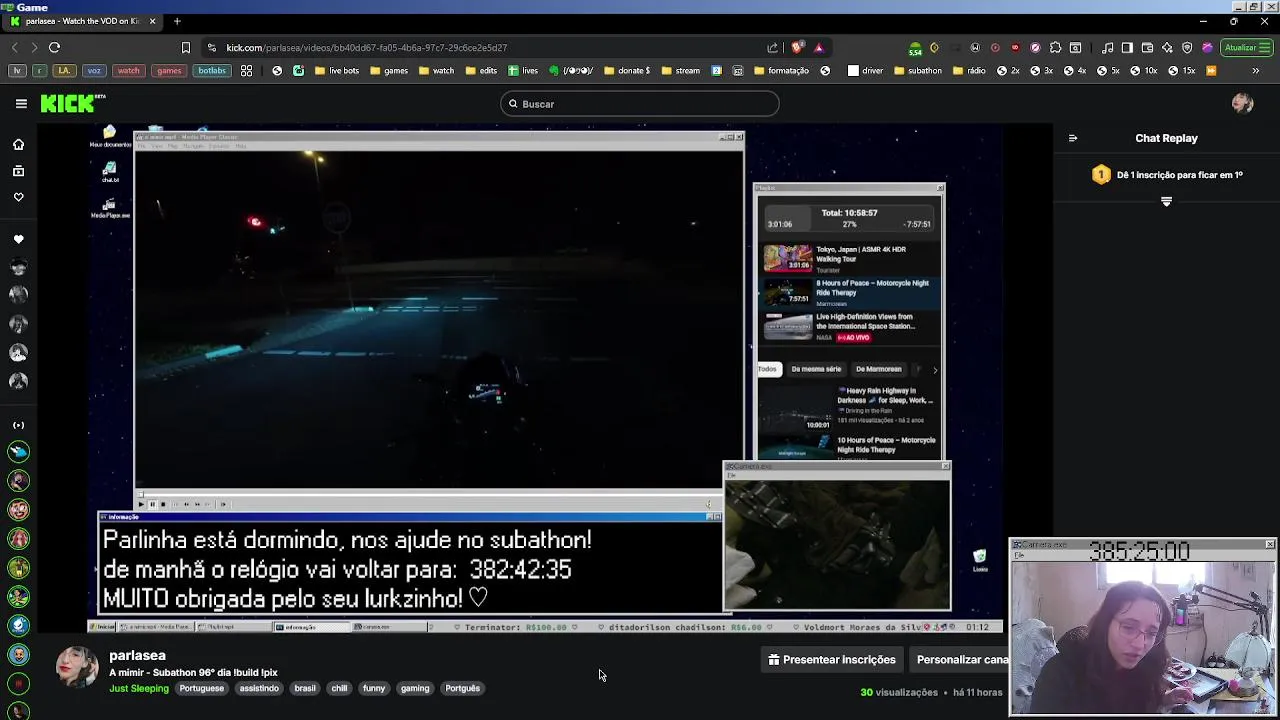
Task: Select the Portuguese tag
Action: coord(201,688)
